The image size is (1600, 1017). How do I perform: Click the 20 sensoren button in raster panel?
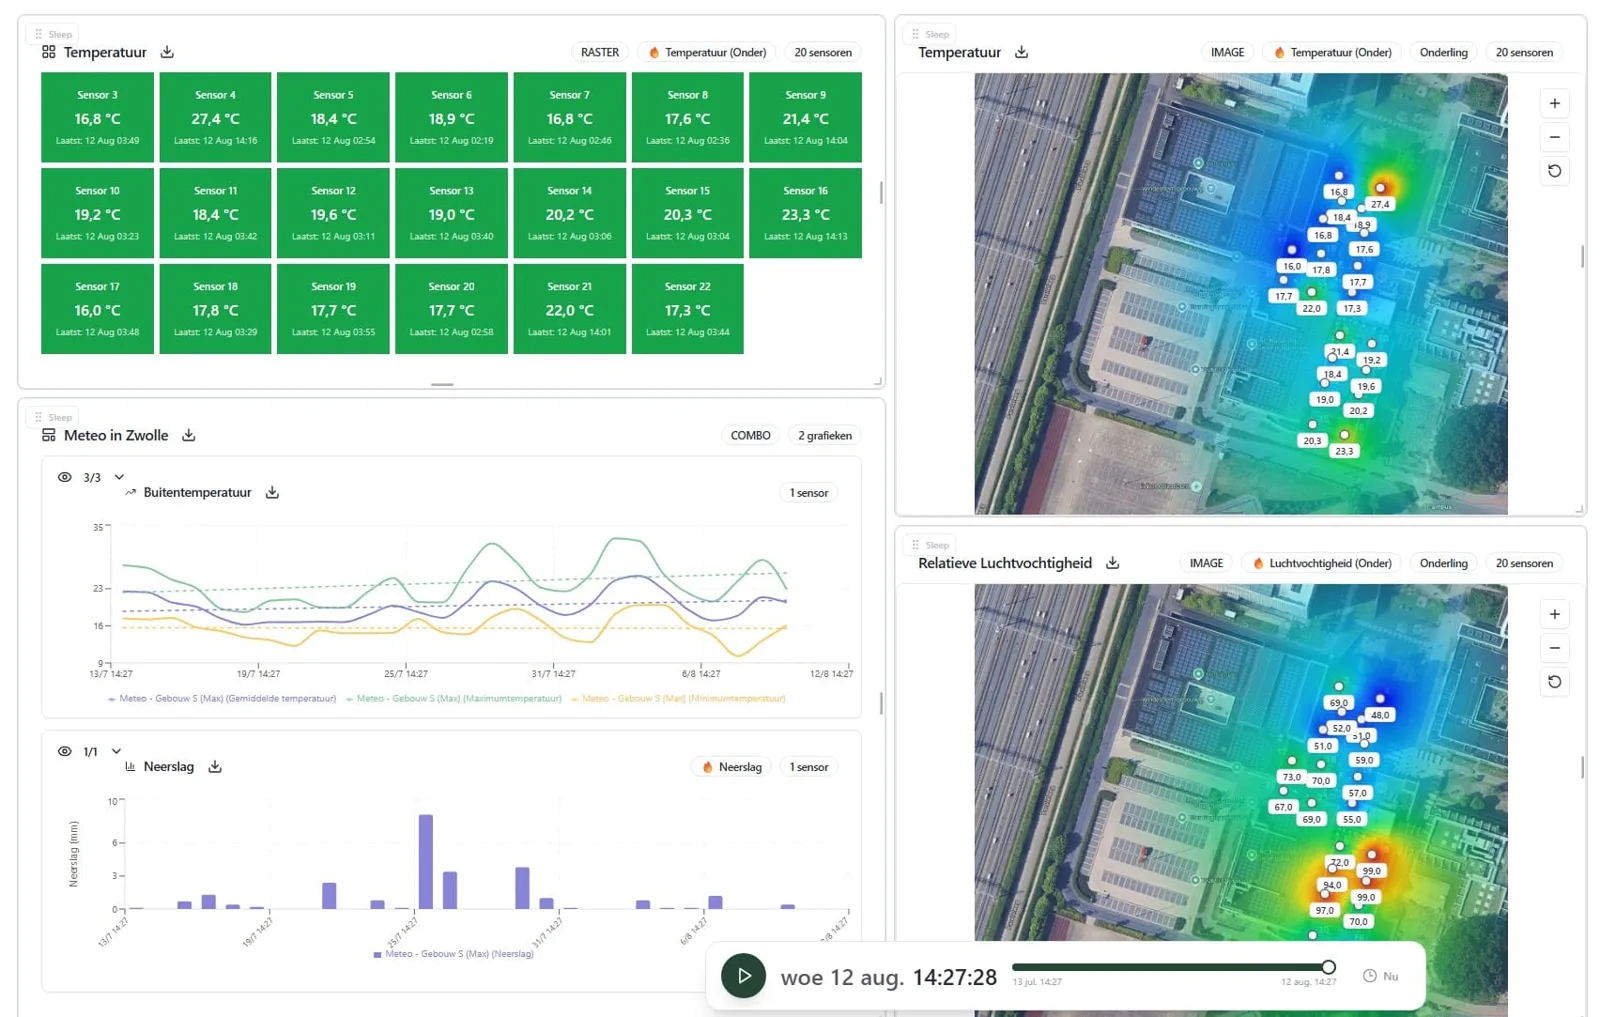pos(823,52)
